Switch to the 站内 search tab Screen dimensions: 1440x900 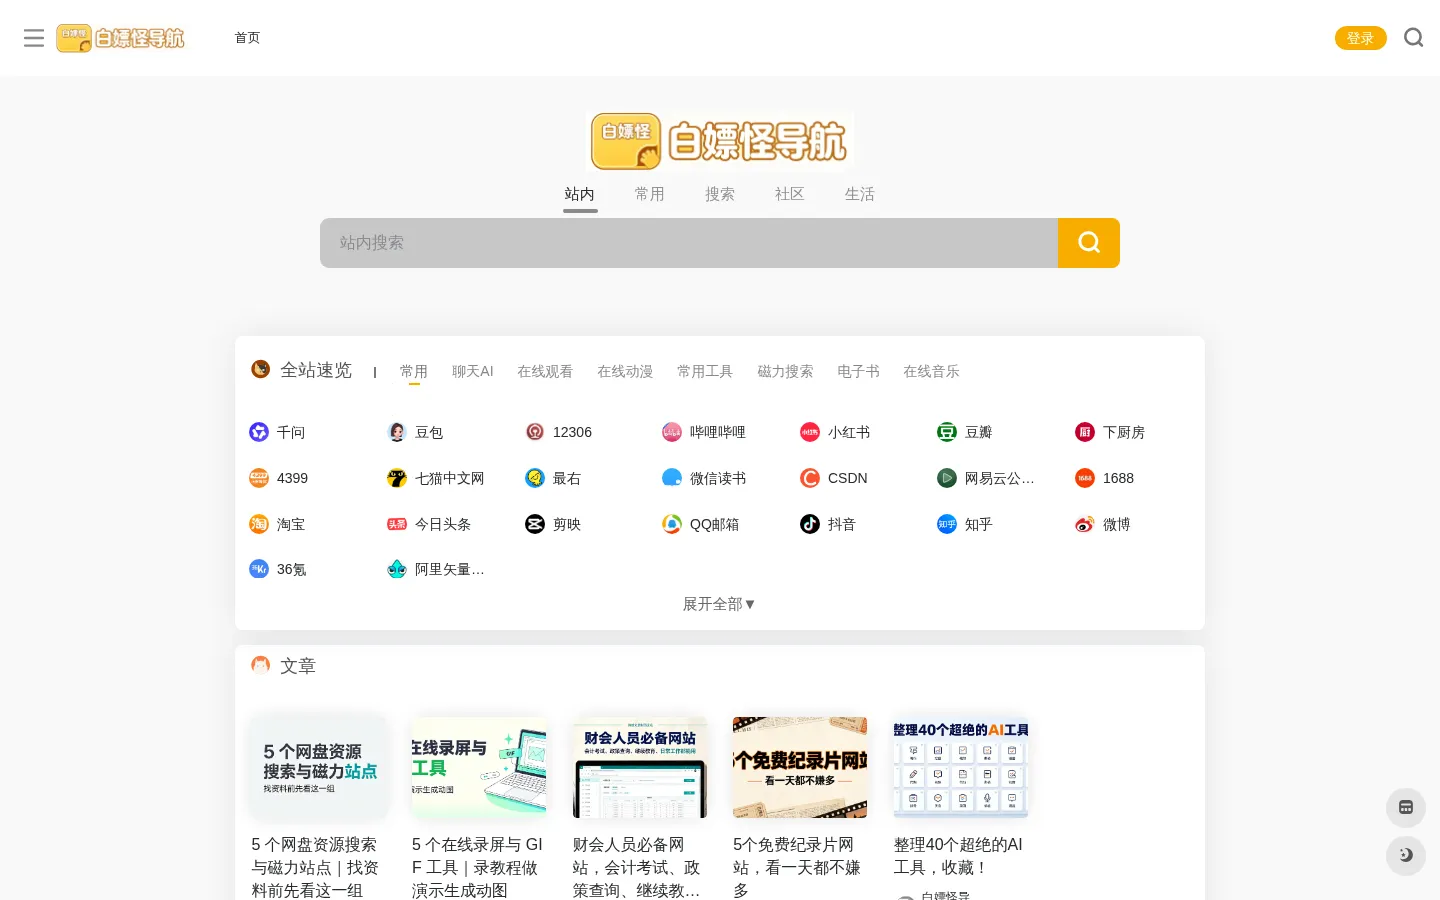[x=580, y=194]
